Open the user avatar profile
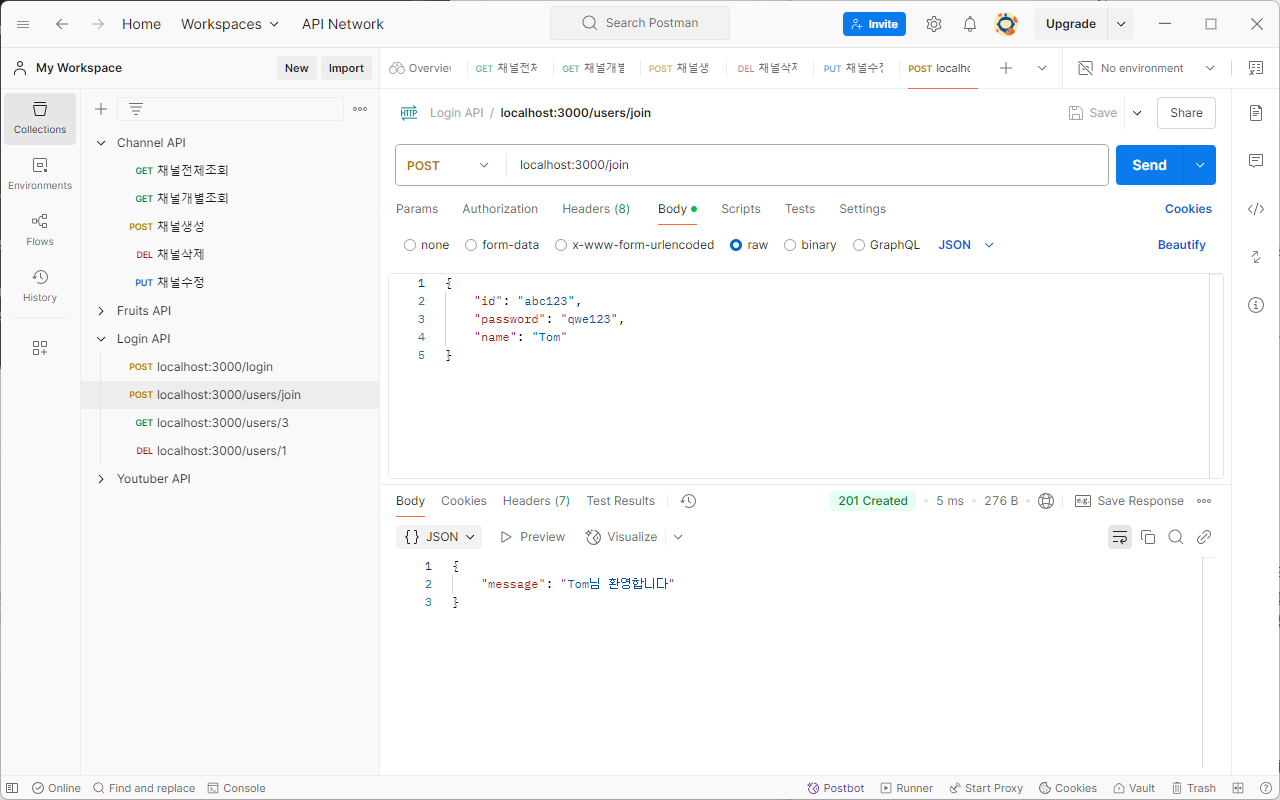 coord(1006,24)
